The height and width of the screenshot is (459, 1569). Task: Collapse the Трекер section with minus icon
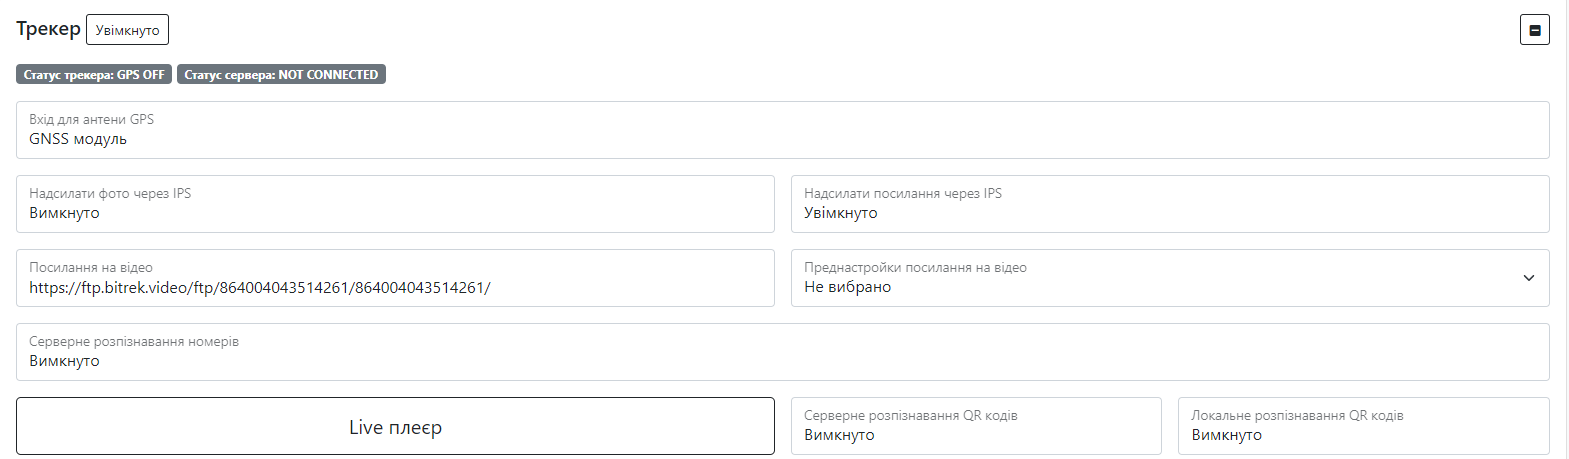(x=1534, y=30)
